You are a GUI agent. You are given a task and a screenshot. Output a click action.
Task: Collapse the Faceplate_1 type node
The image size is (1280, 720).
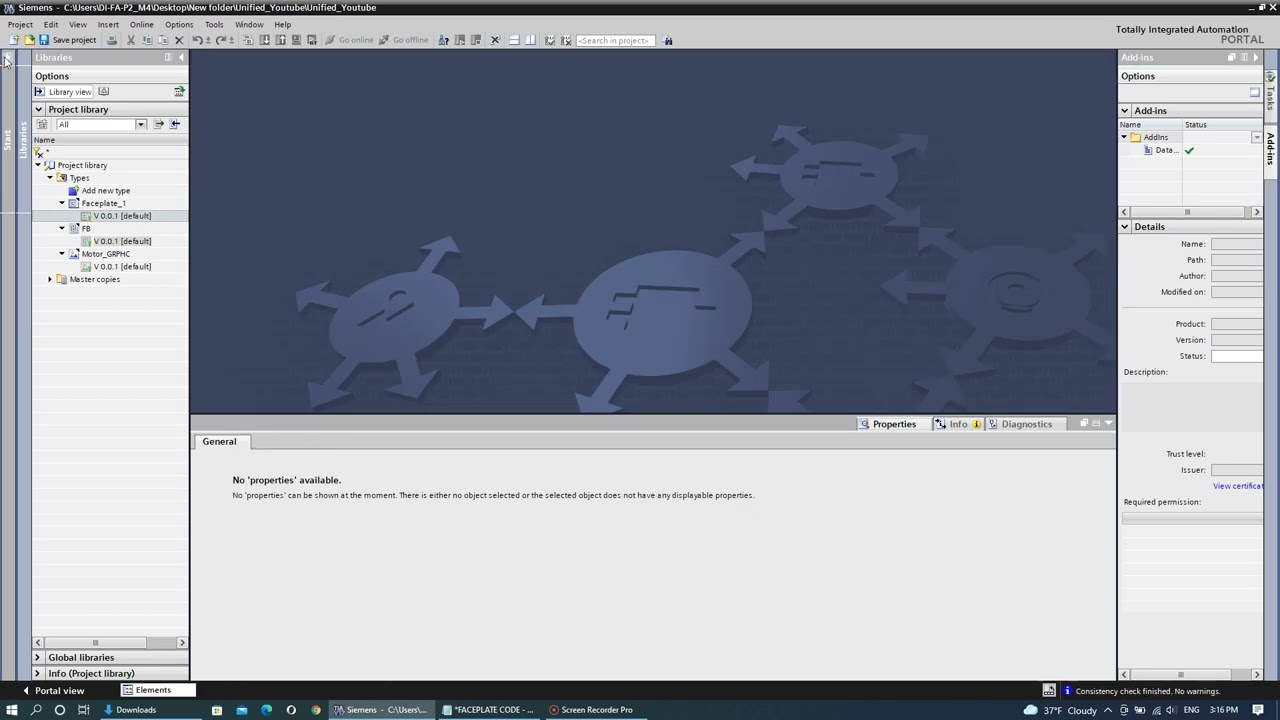click(62, 203)
